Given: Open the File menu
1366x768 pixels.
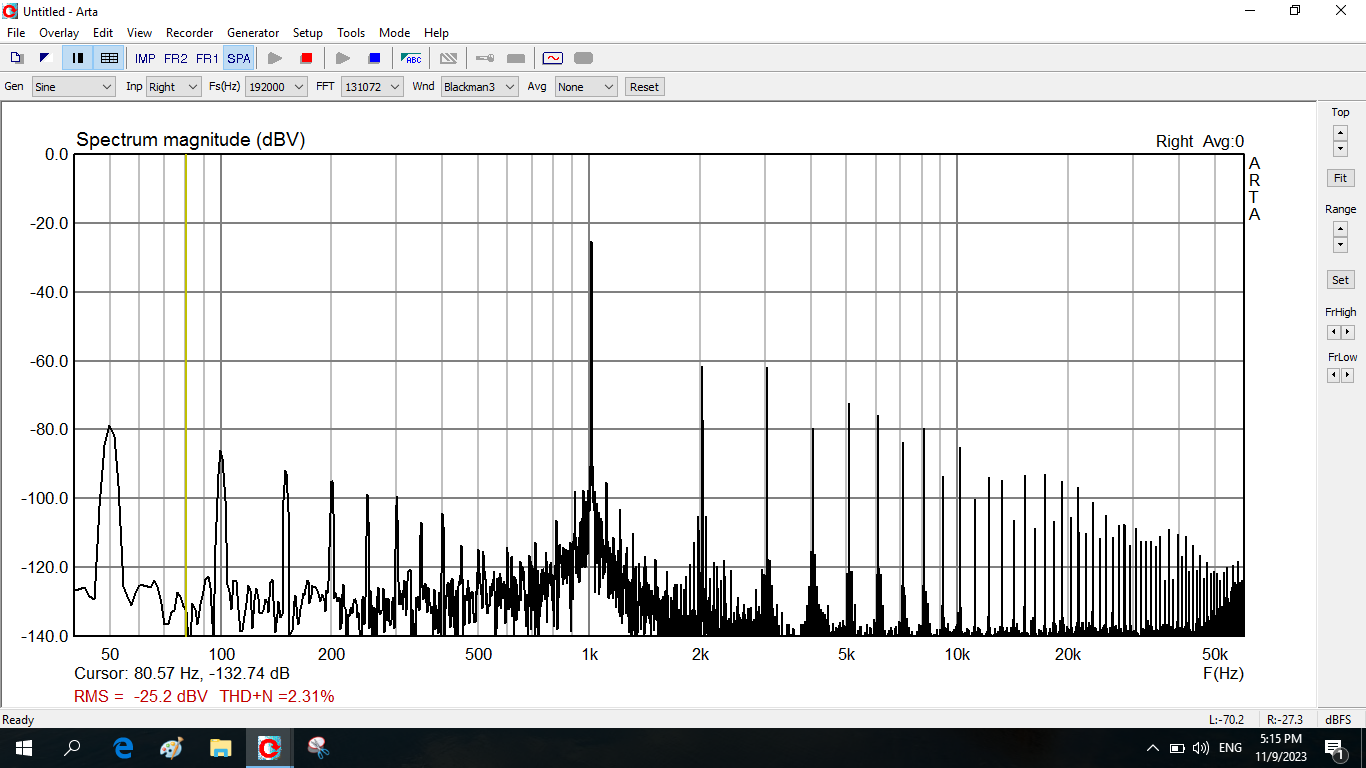Looking at the screenshot, I should point(16,33).
